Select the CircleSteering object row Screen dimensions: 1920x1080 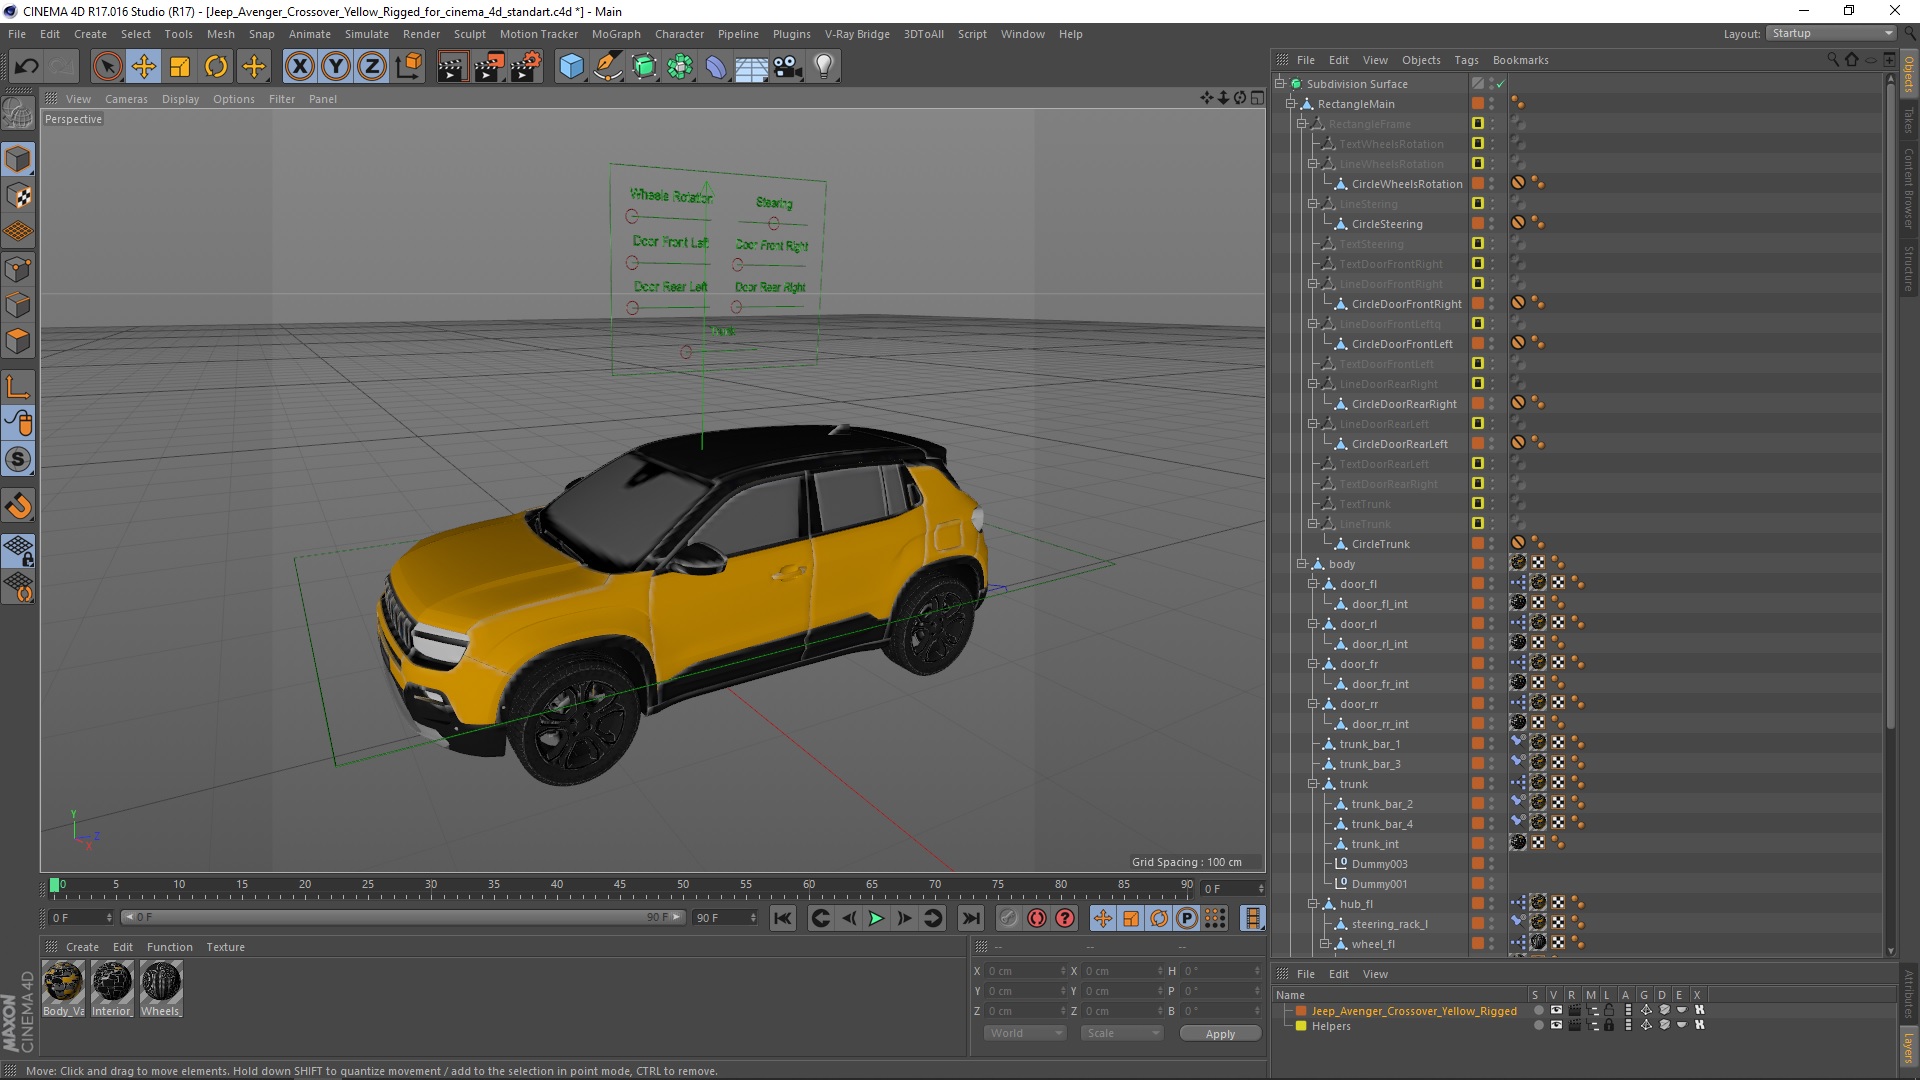1386,224
